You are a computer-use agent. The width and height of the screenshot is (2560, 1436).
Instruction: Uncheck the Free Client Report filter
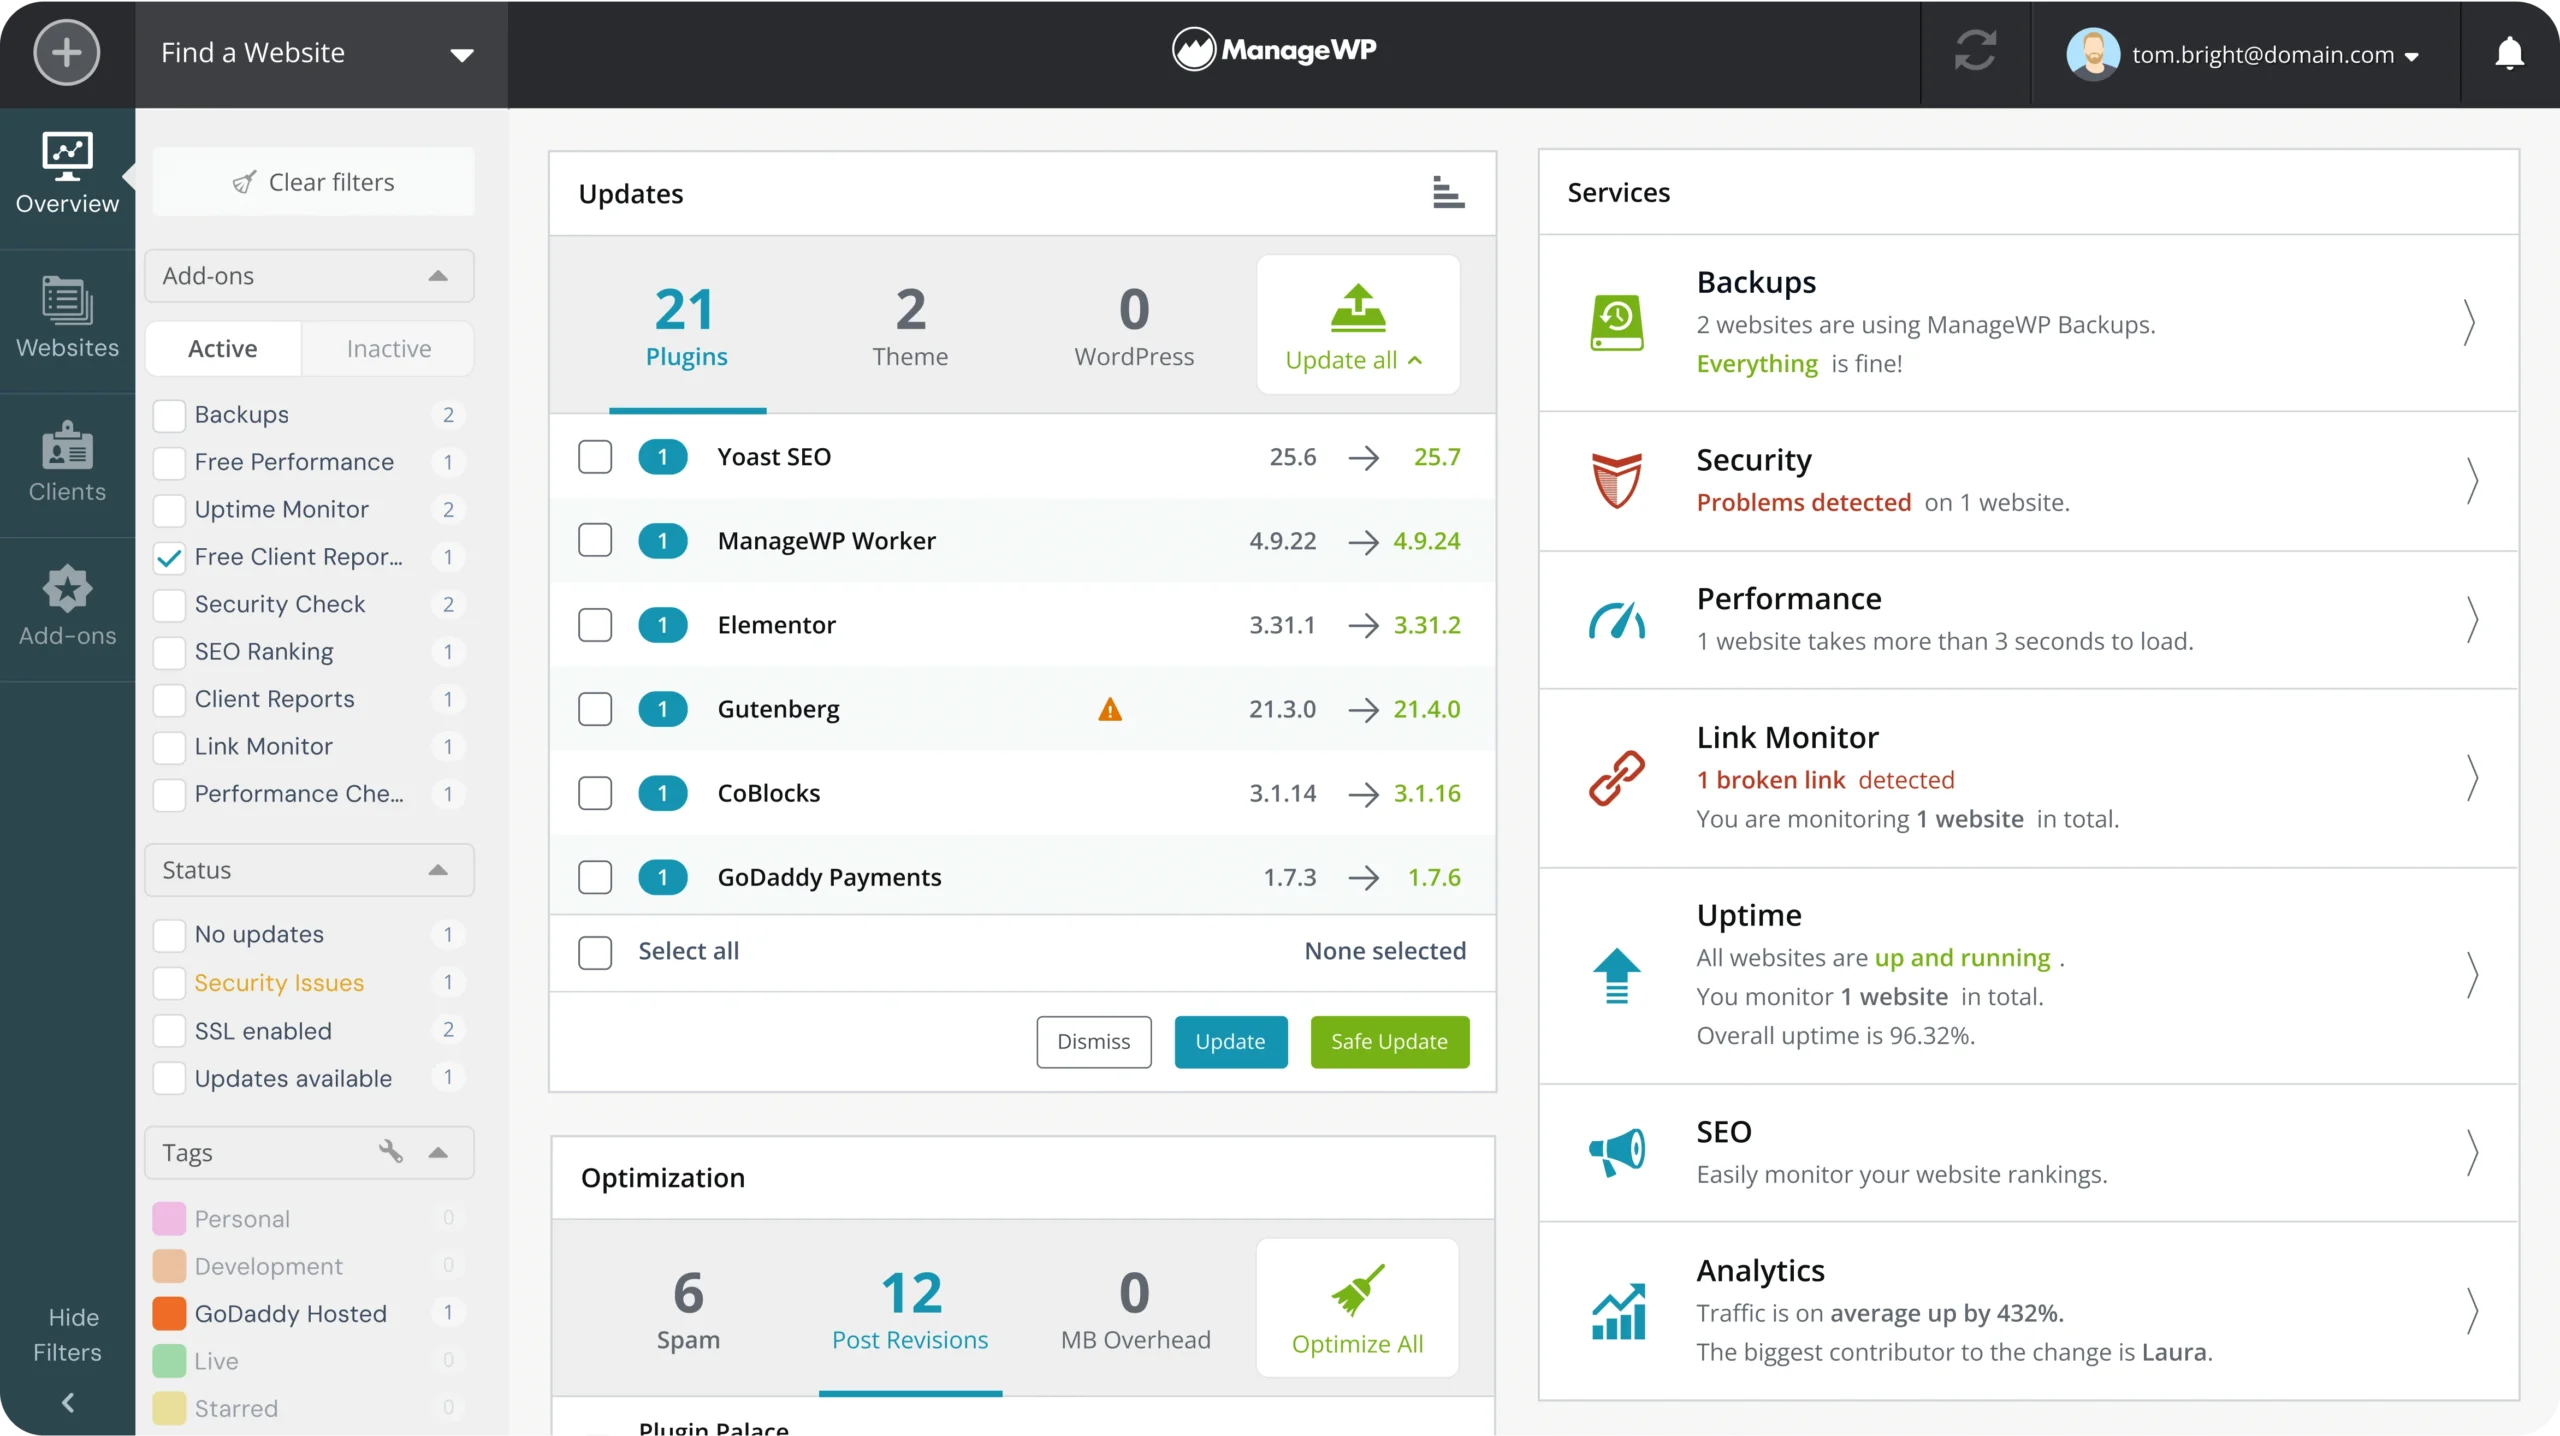click(x=169, y=558)
